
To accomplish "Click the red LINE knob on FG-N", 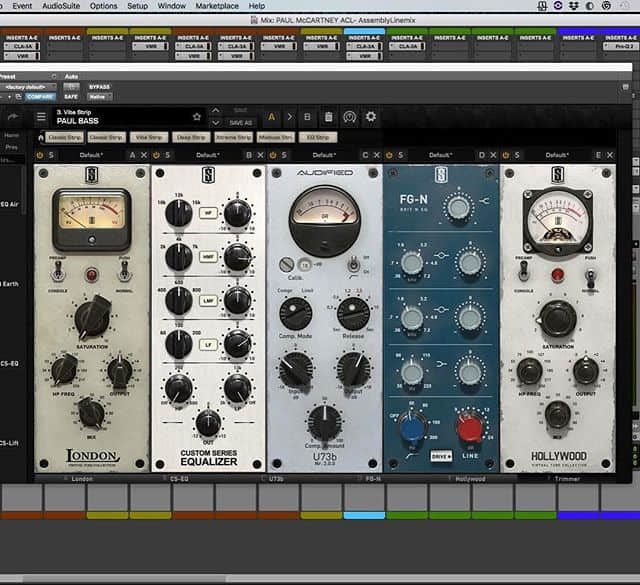I will point(469,428).
